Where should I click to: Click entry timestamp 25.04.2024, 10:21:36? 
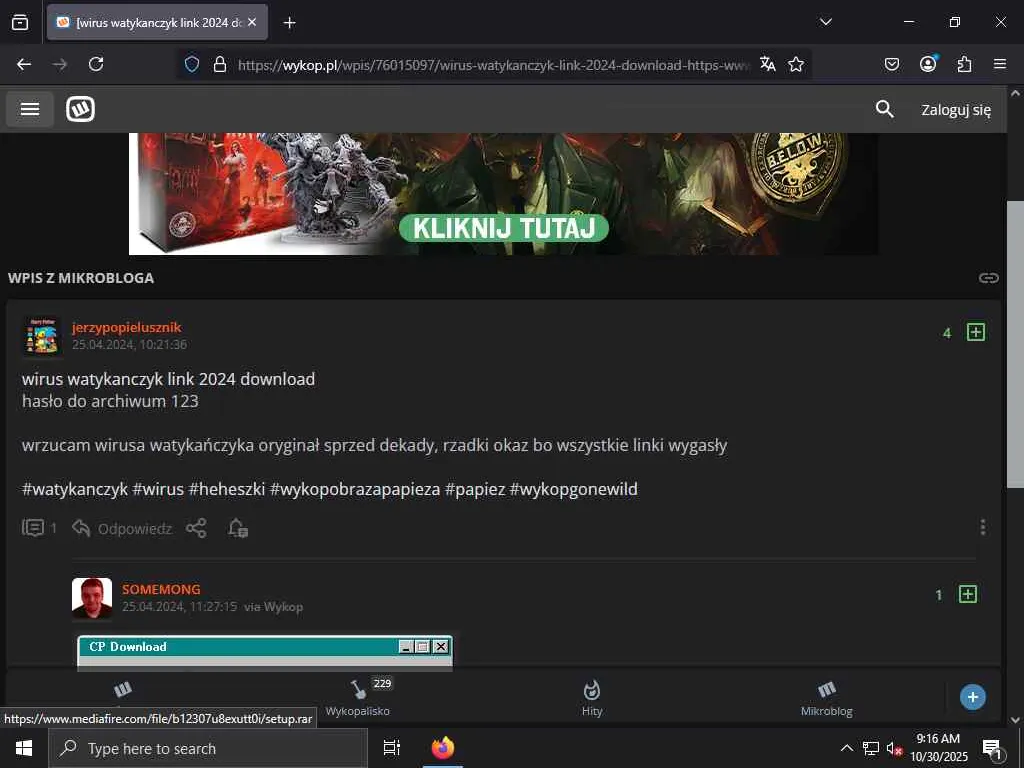(129, 344)
